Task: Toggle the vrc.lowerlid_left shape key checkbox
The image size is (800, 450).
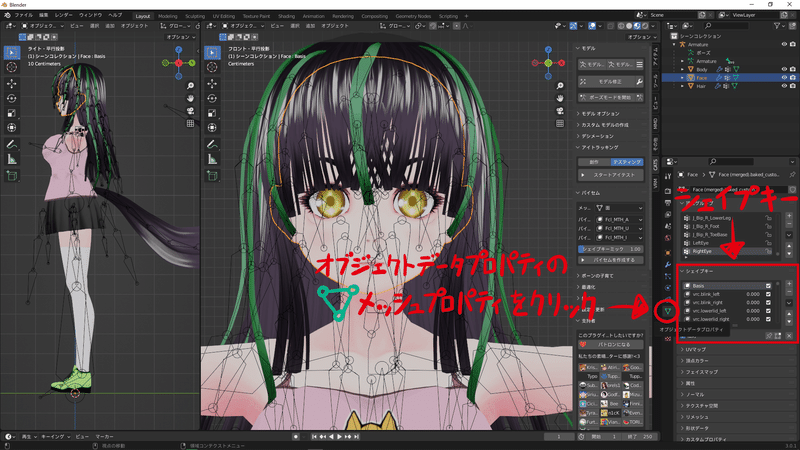Action: [768, 311]
